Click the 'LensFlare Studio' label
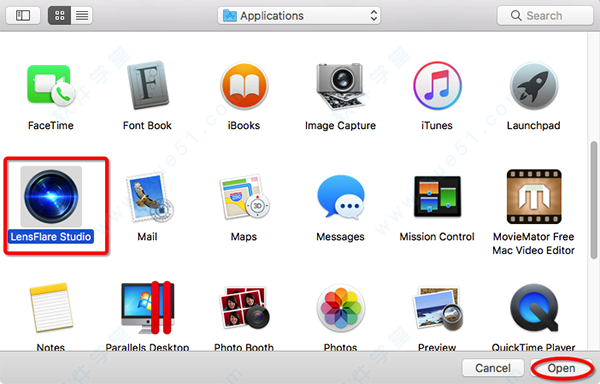This screenshot has width=600, height=384. coord(51,237)
